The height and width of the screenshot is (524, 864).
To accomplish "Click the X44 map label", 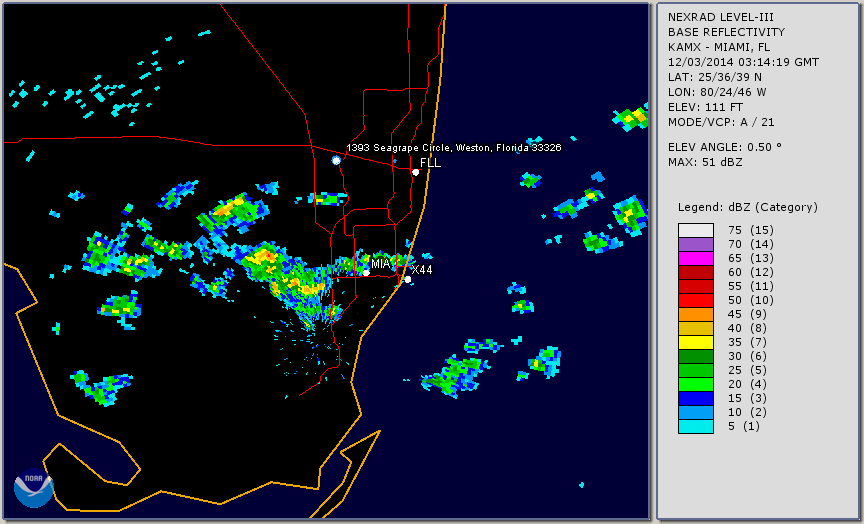I will click(422, 269).
